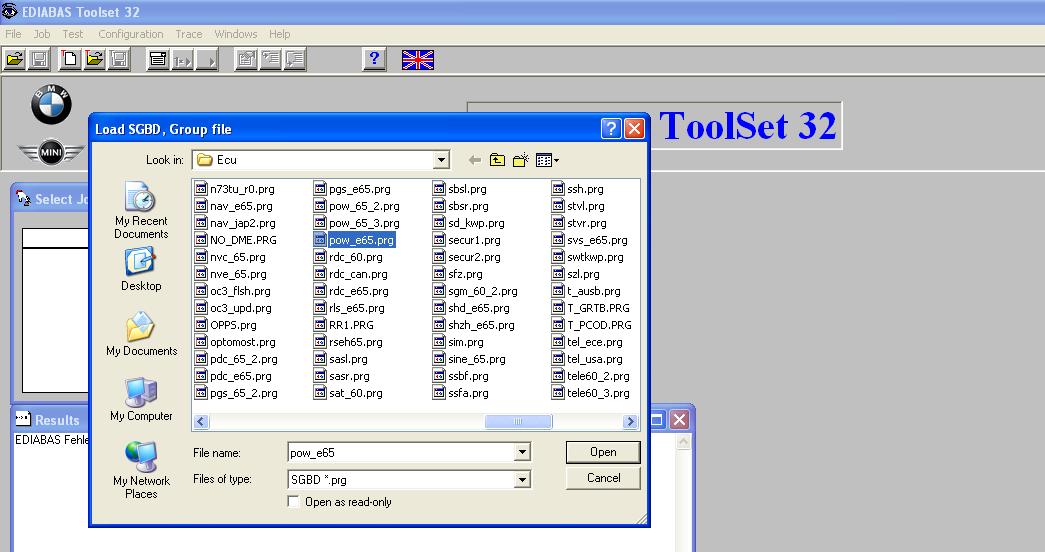
Task: Expand the File name dropdown arrow
Action: (x=522, y=453)
